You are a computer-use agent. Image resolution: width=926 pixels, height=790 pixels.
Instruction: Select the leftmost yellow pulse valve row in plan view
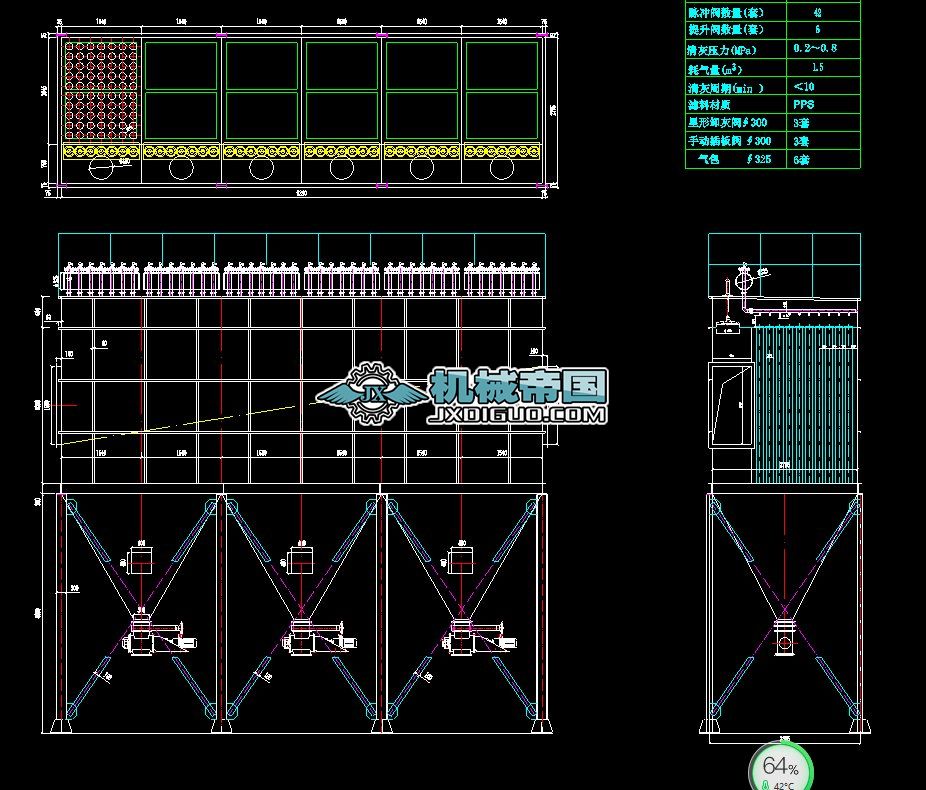[101, 152]
